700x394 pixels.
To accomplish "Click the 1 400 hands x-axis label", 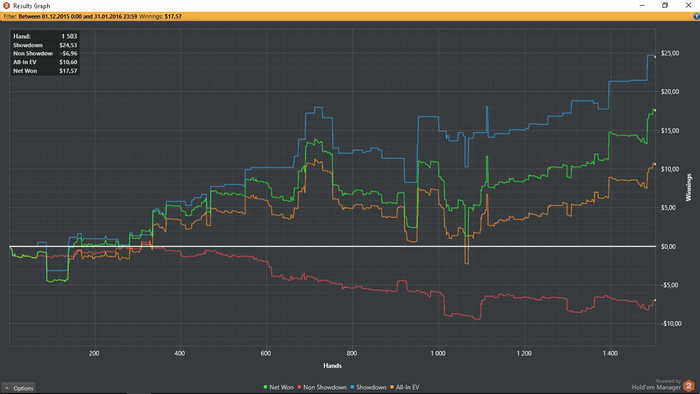I will pyautogui.click(x=610, y=353).
